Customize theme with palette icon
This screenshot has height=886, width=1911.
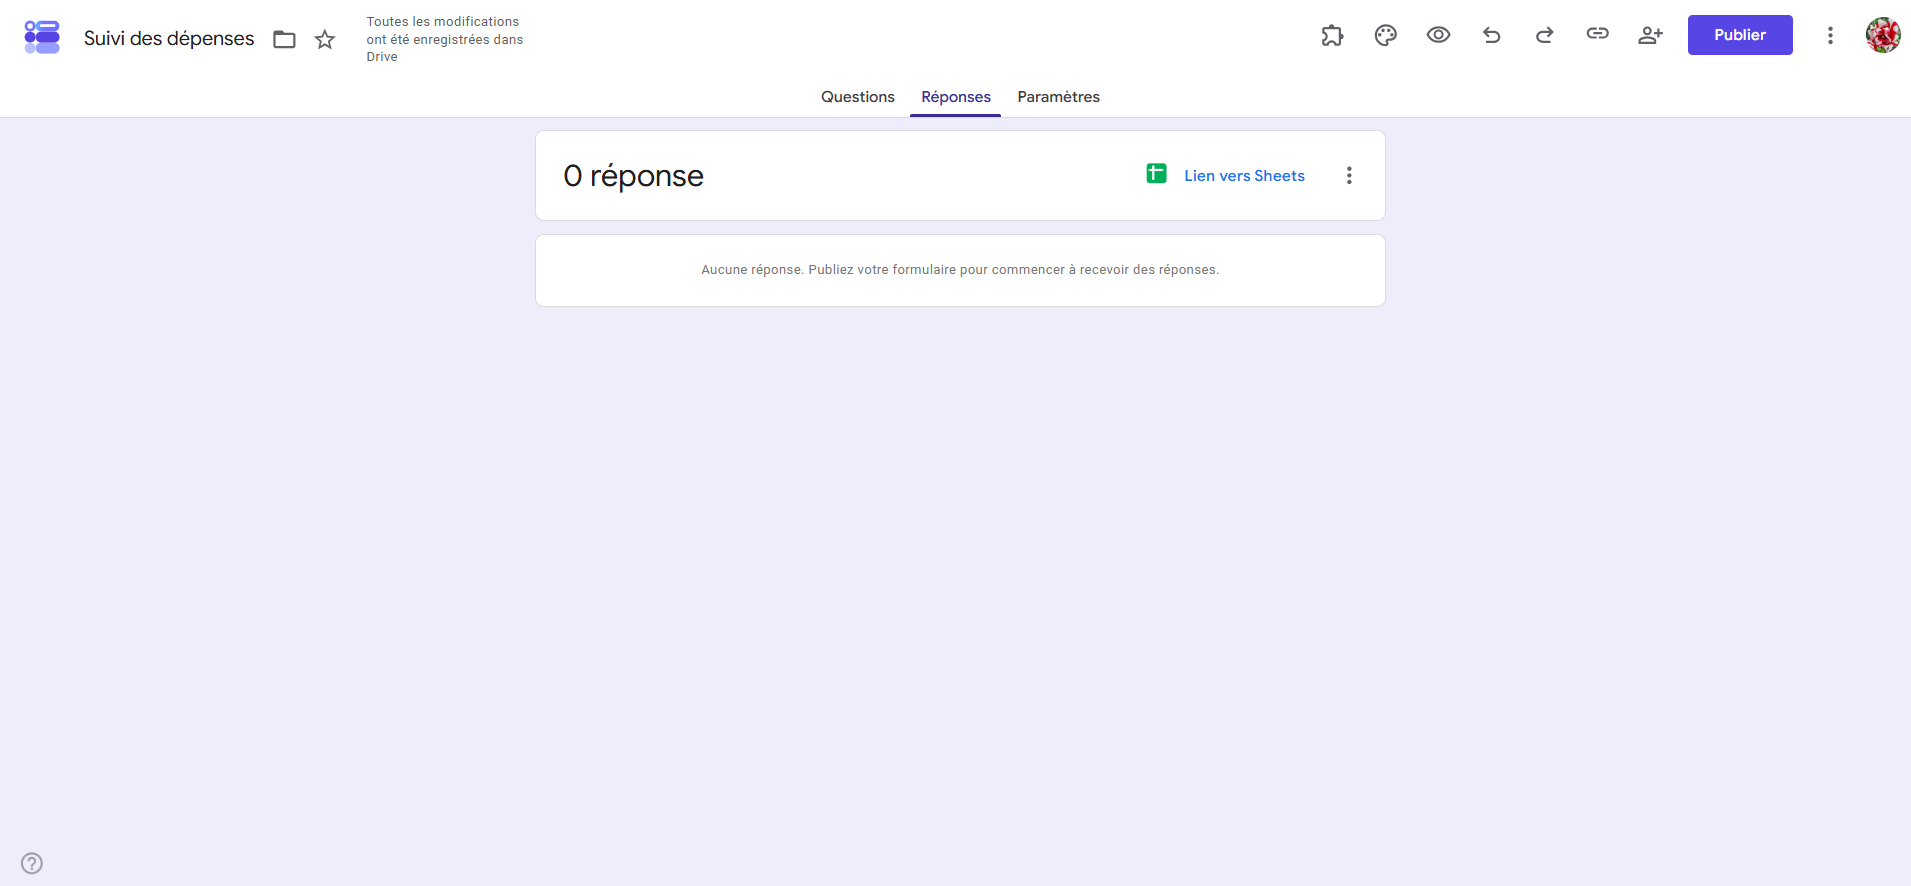pyautogui.click(x=1385, y=35)
